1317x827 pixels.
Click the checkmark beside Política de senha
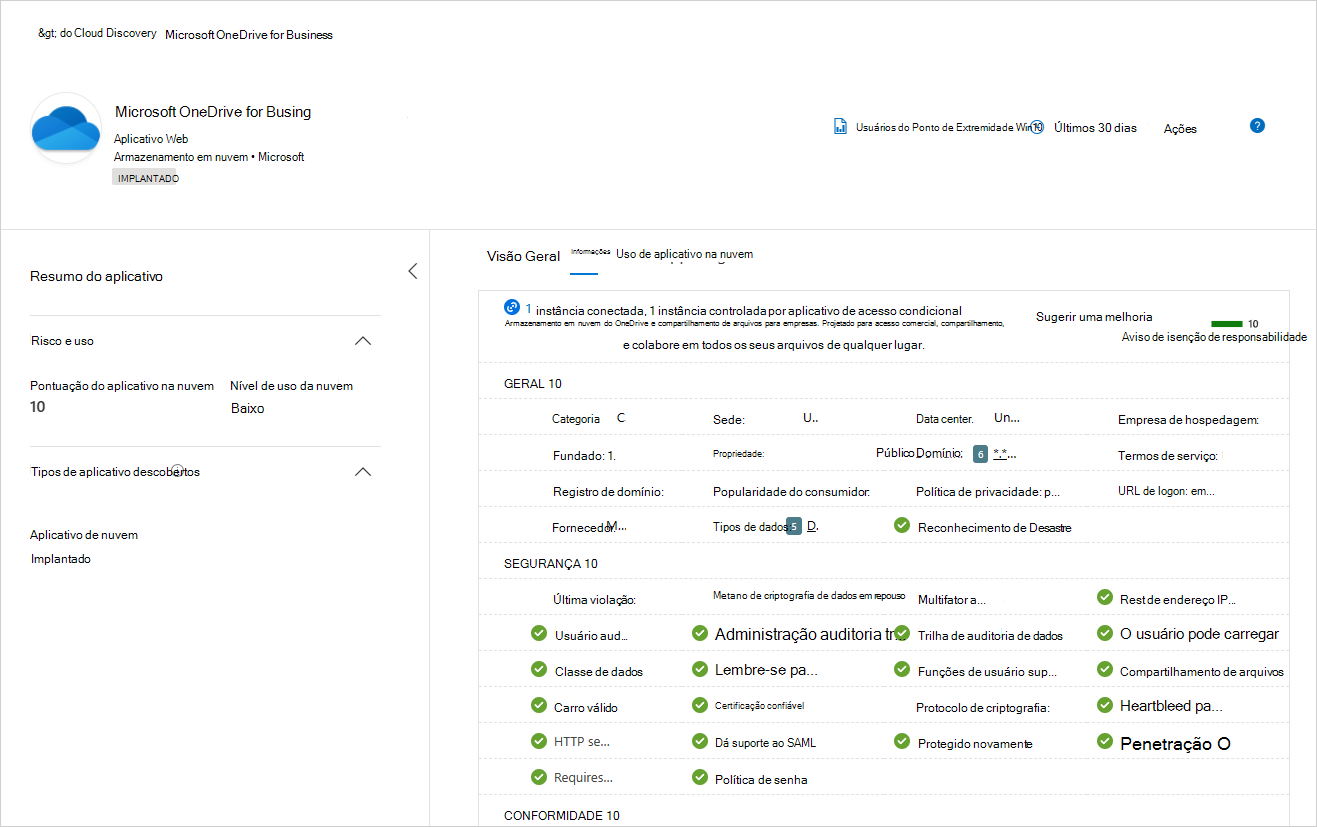click(700, 777)
